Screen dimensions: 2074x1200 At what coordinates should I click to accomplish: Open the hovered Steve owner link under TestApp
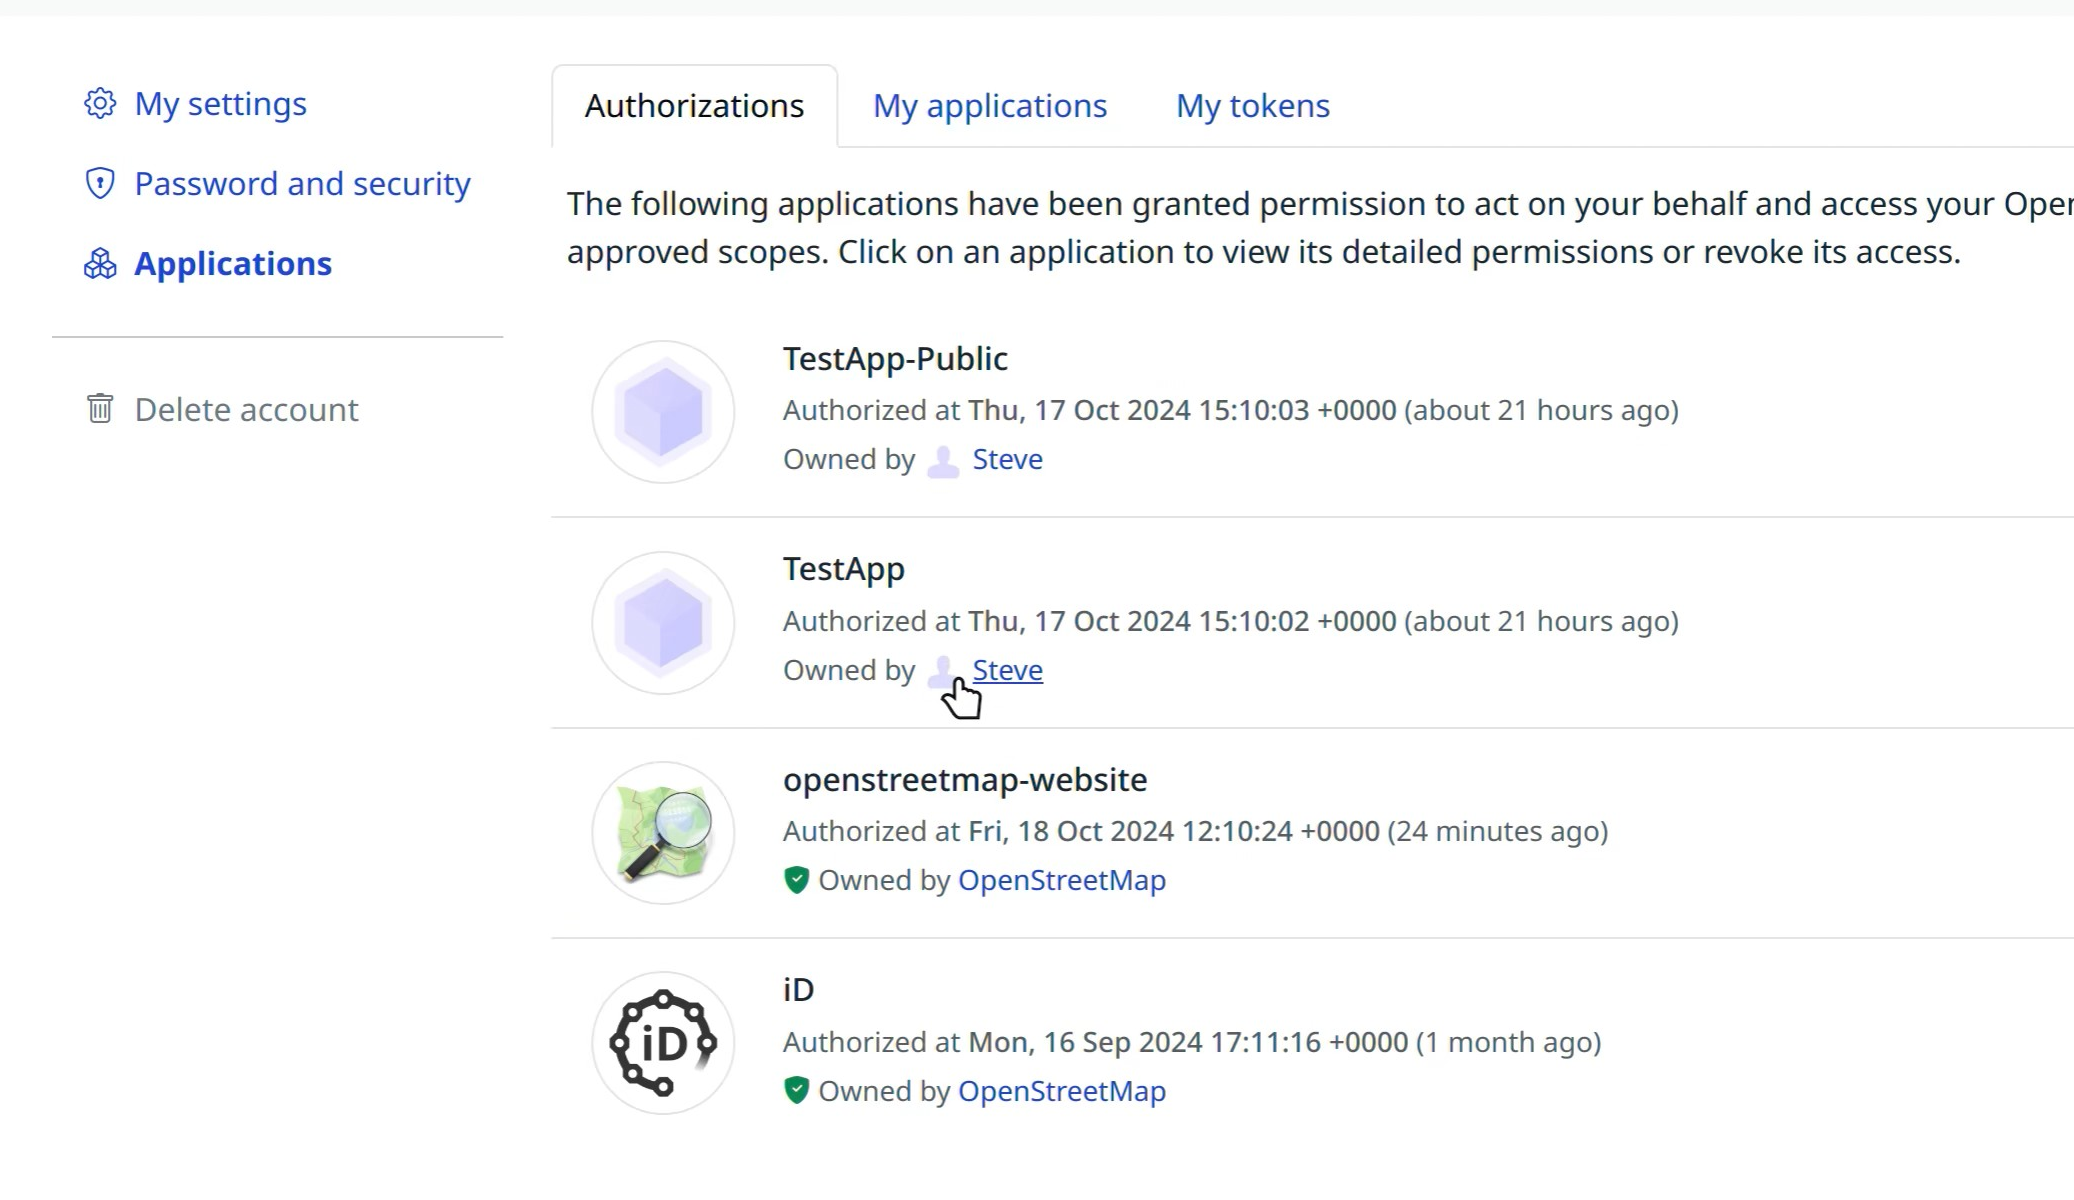1007,670
